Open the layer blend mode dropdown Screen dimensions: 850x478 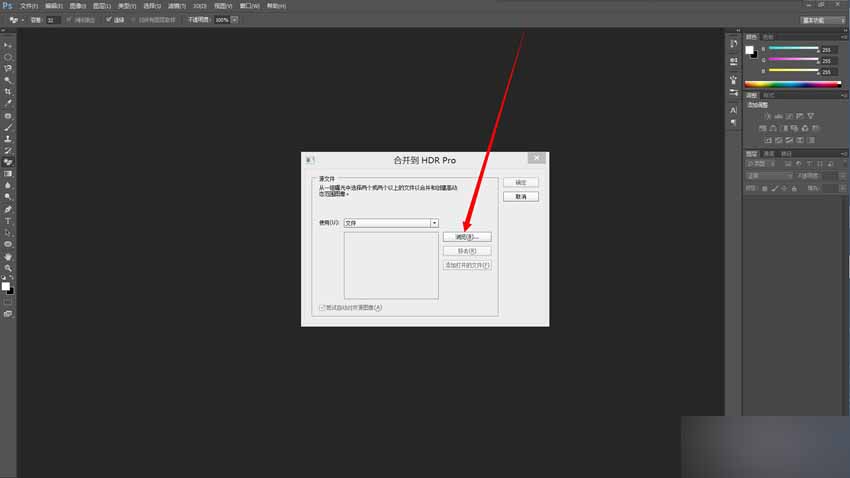(769, 176)
